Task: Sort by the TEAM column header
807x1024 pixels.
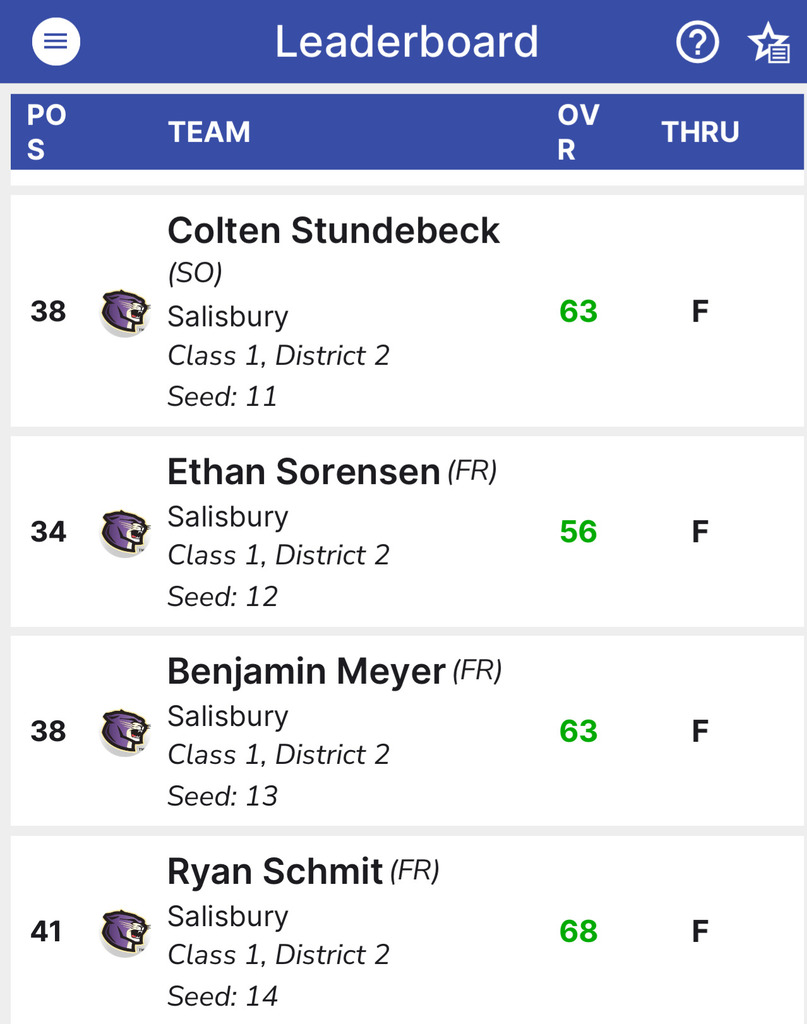Action: tap(209, 132)
